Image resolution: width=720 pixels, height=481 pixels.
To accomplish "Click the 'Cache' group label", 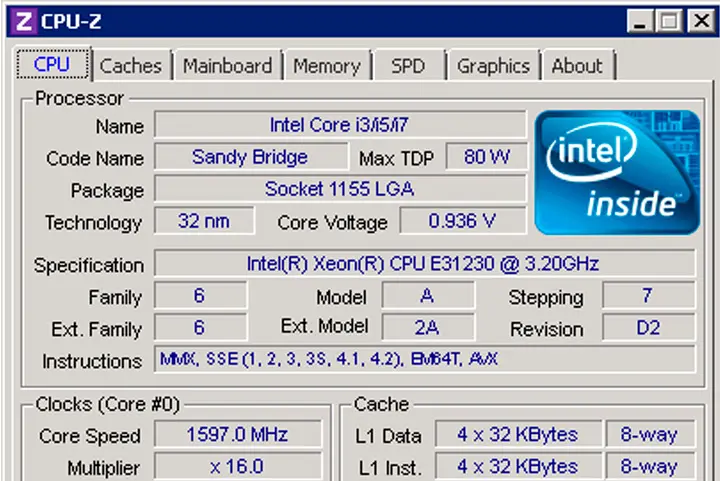I will click(x=381, y=404).
